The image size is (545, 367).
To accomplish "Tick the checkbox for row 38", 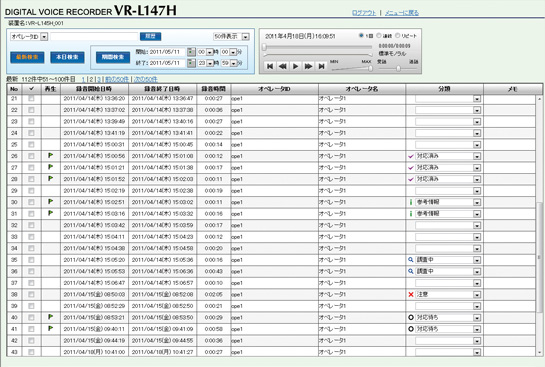I will point(31,294).
